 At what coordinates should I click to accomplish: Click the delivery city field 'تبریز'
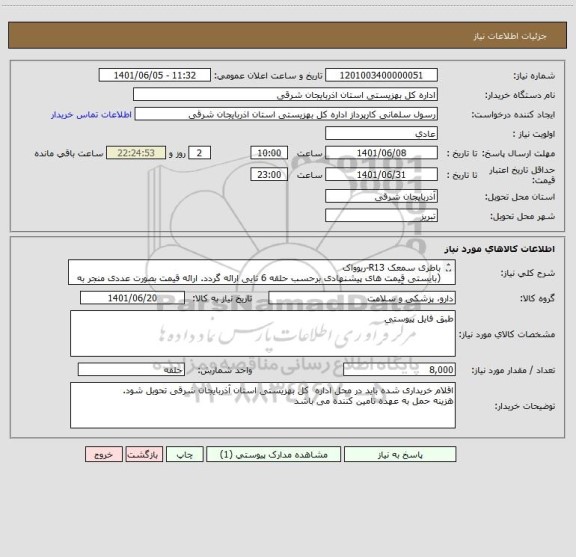[381, 216]
